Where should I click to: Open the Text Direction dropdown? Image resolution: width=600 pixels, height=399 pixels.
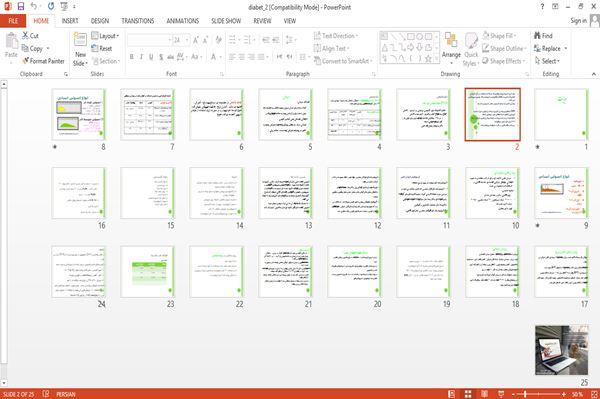point(336,36)
